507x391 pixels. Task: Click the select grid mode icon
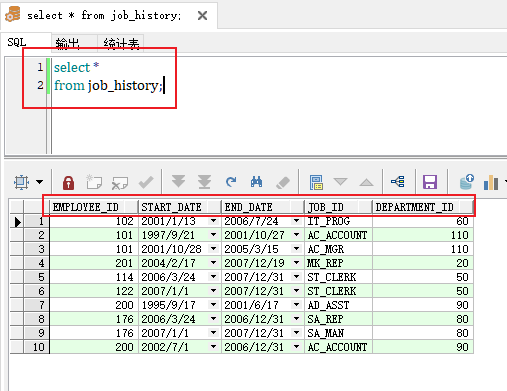21,182
